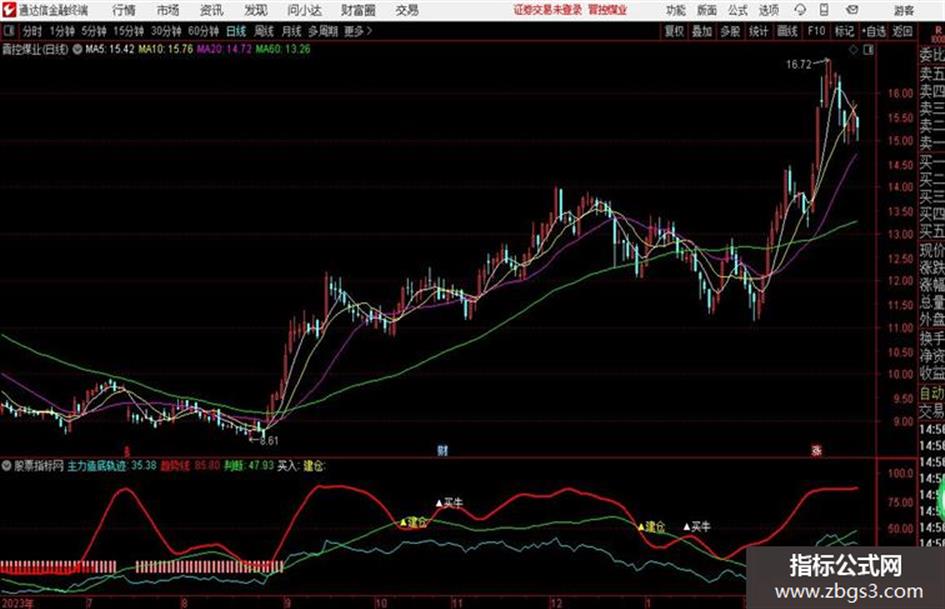Click the first white 买牛 signal marker
The image size is (945, 609).
coord(450,503)
